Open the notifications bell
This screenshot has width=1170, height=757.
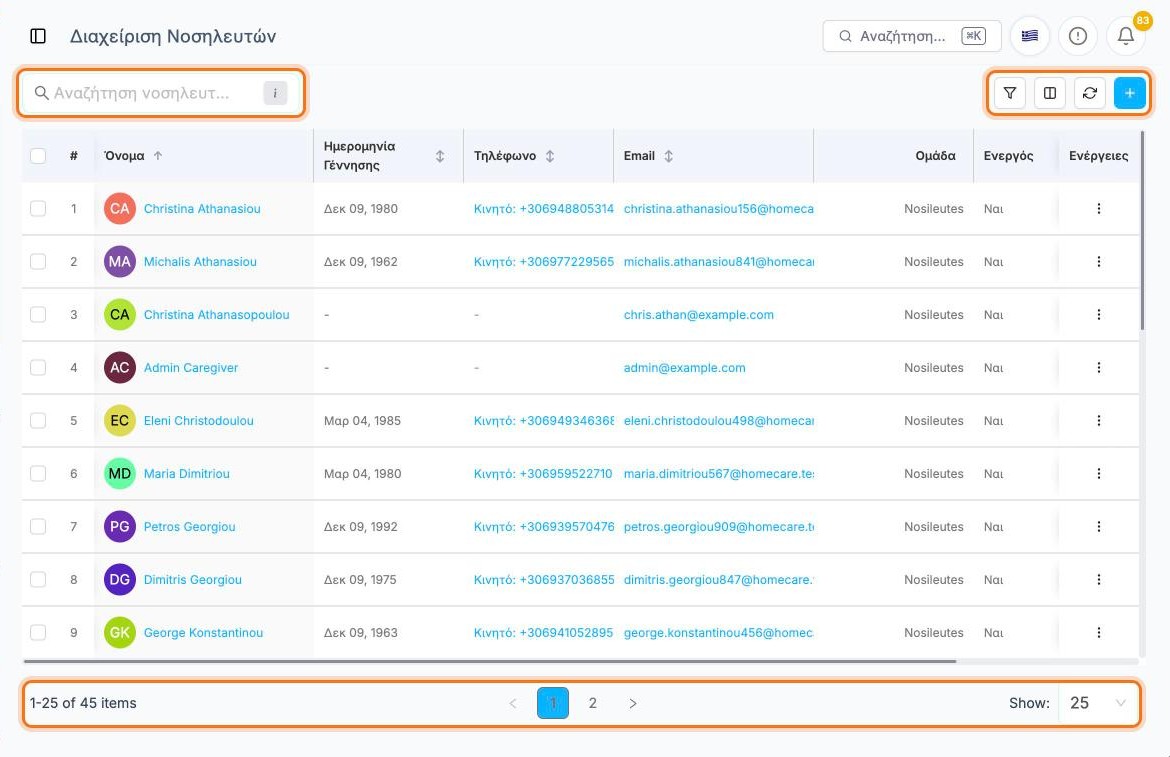click(x=1126, y=36)
